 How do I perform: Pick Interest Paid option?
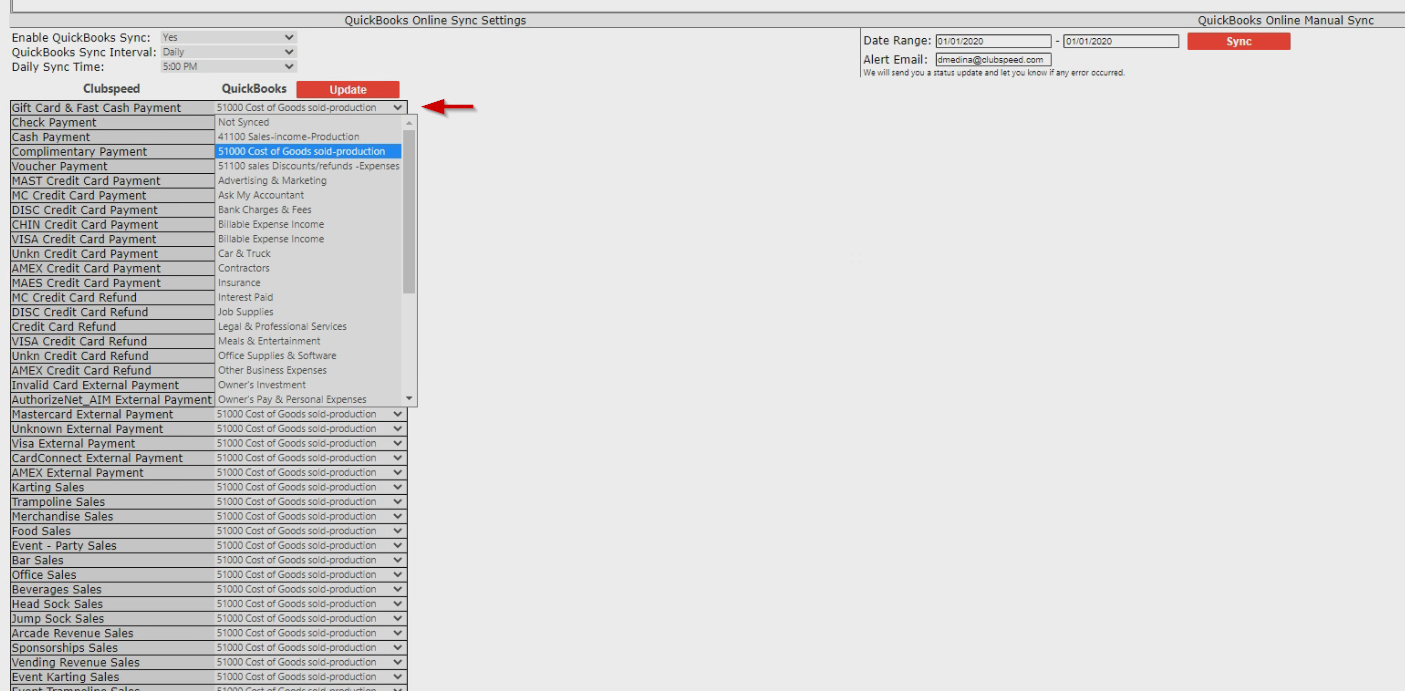pos(309,297)
